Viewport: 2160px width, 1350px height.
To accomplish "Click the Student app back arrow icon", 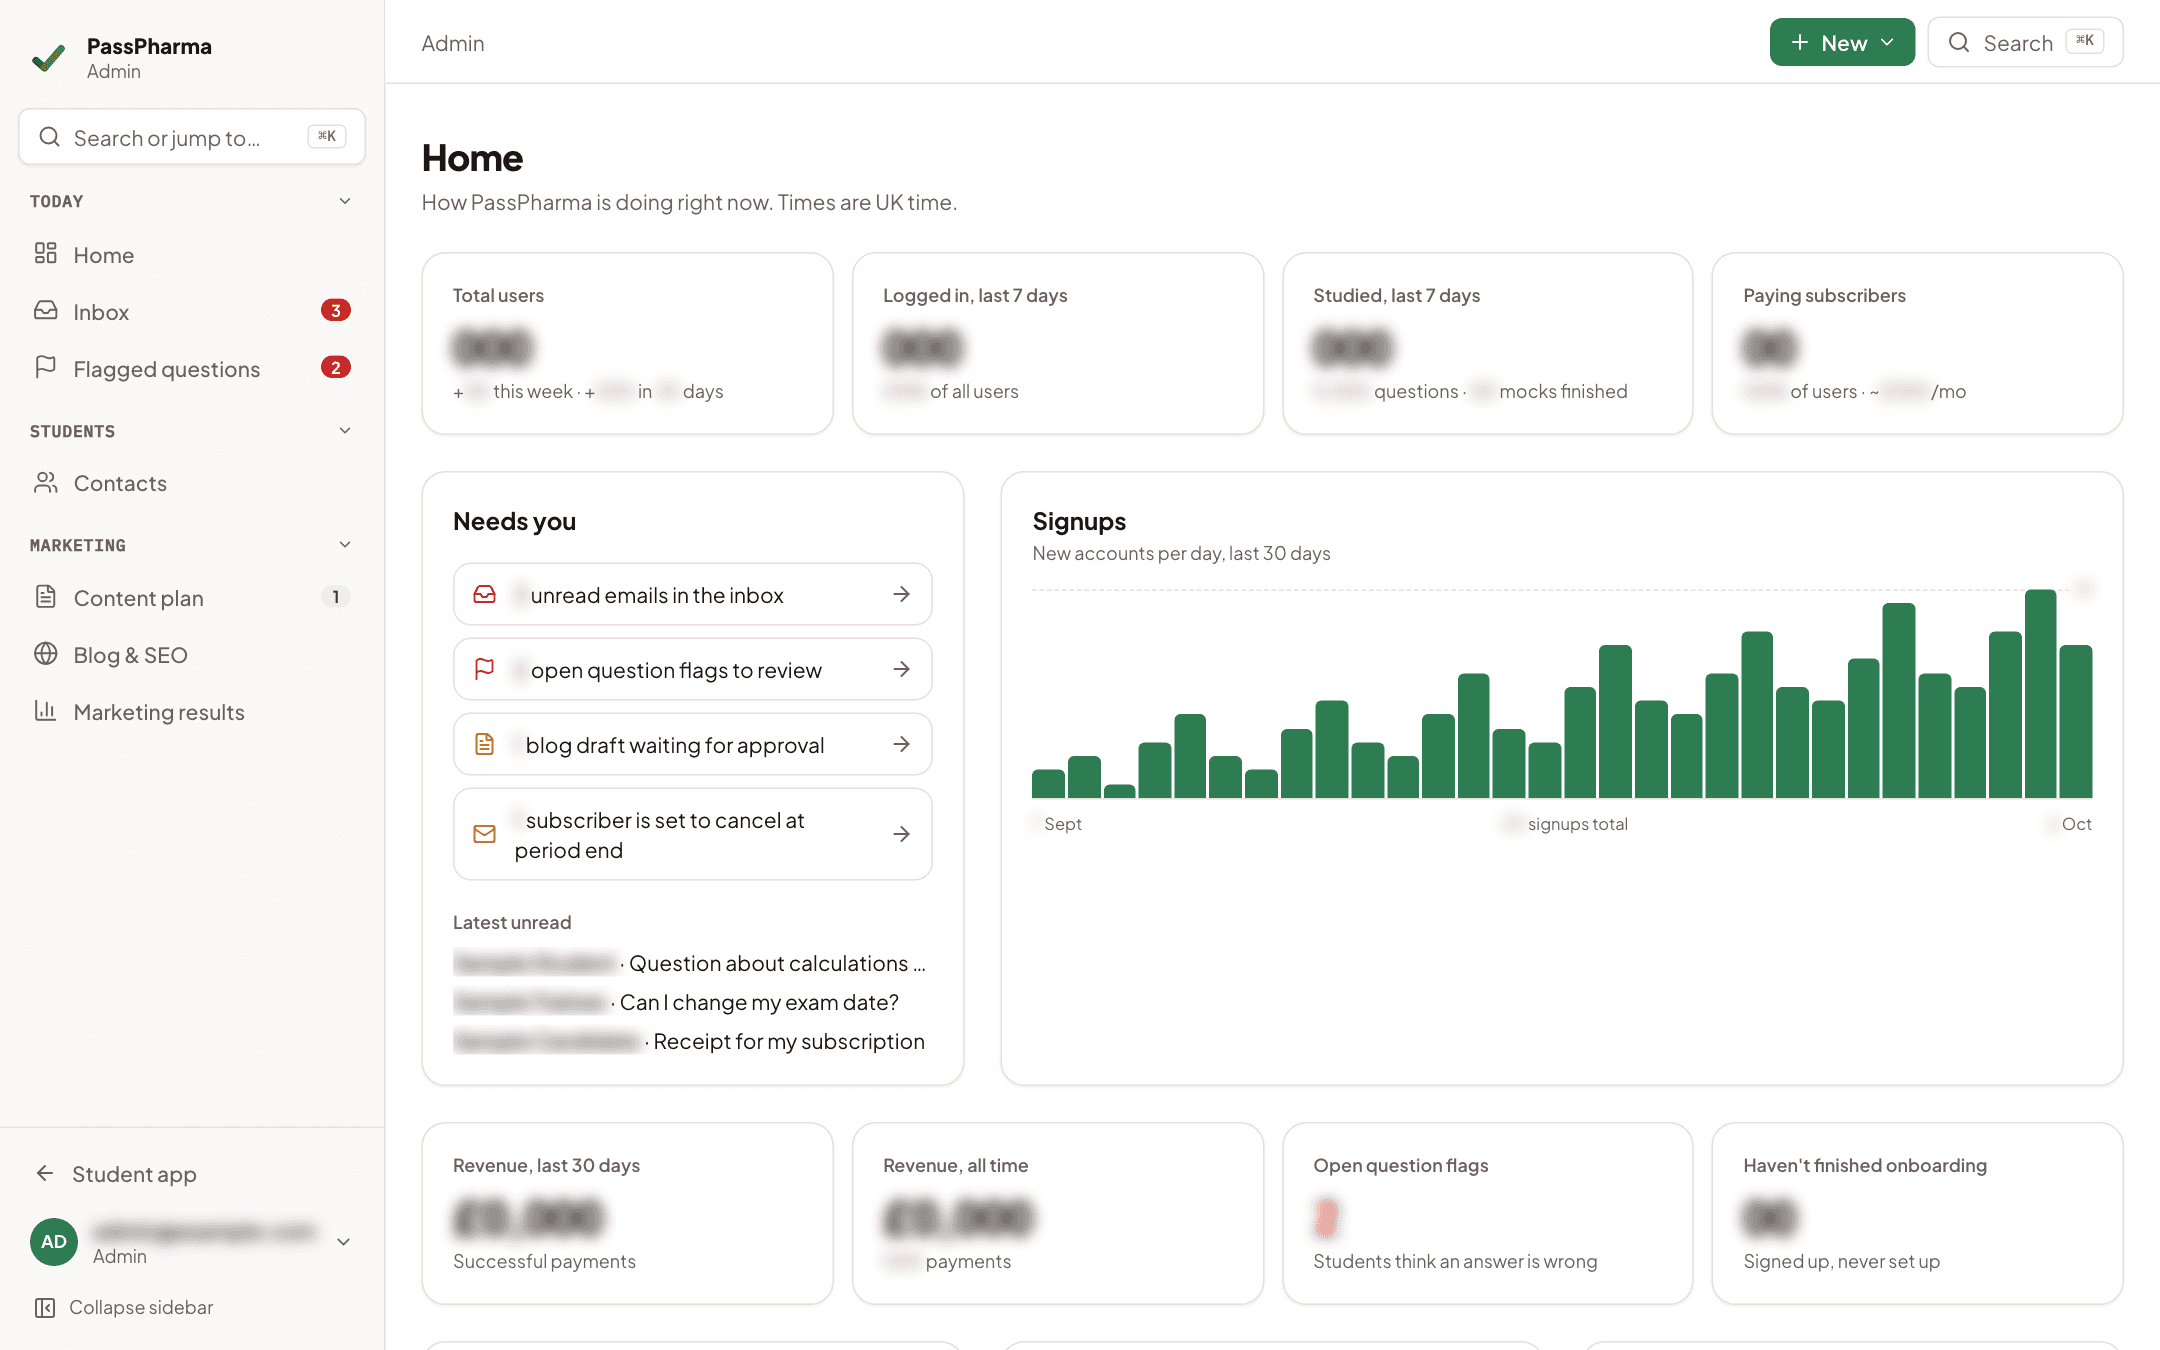I will click(x=45, y=1173).
